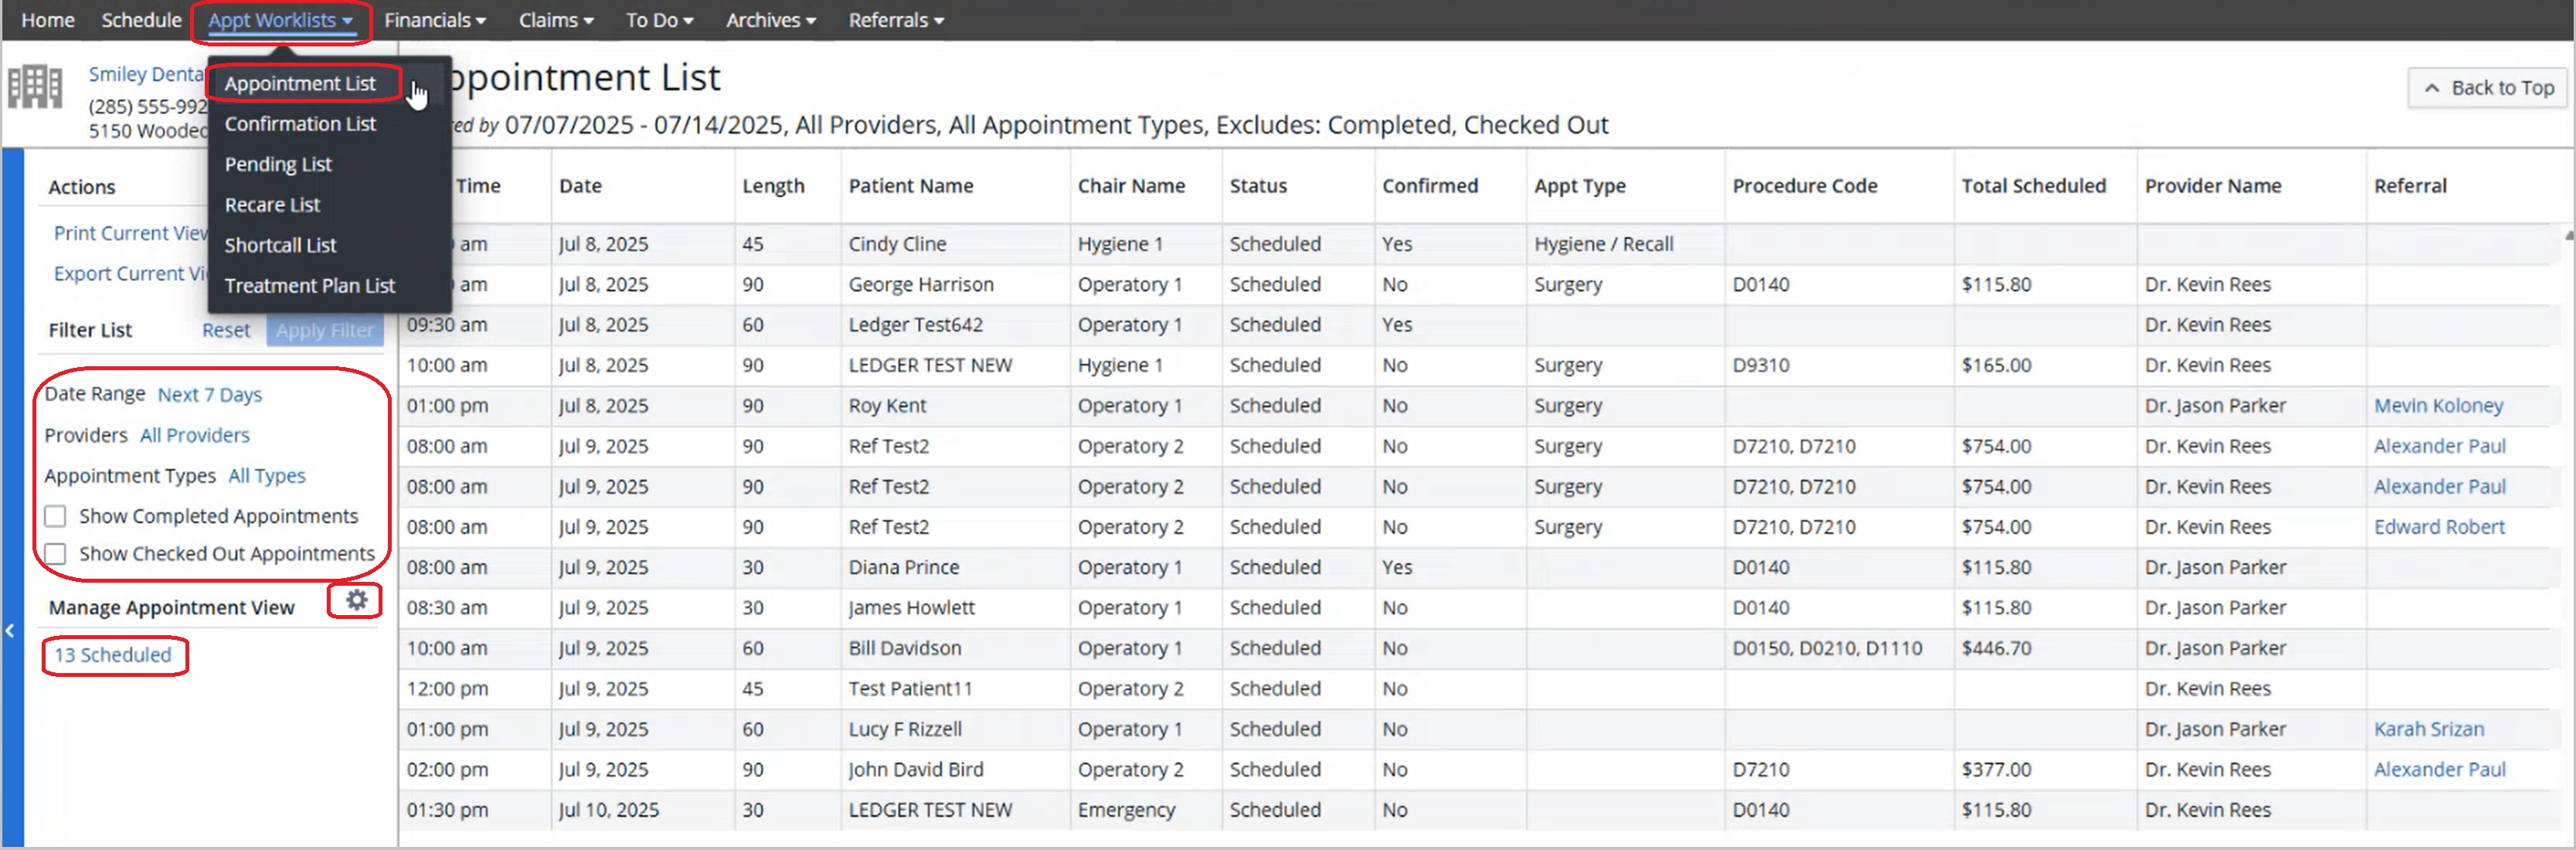This screenshot has height=850, width=2576.
Task: Open Edward Robert referral link
Action: coord(2439,527)
